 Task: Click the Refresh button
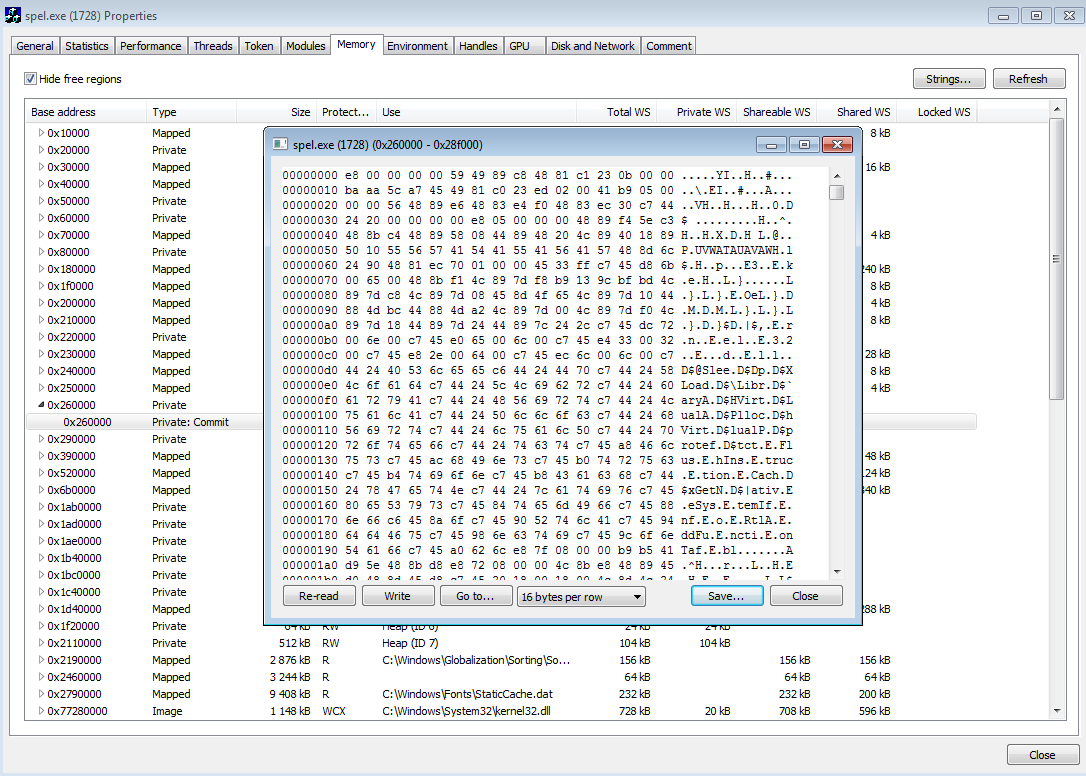point(1028,78)
